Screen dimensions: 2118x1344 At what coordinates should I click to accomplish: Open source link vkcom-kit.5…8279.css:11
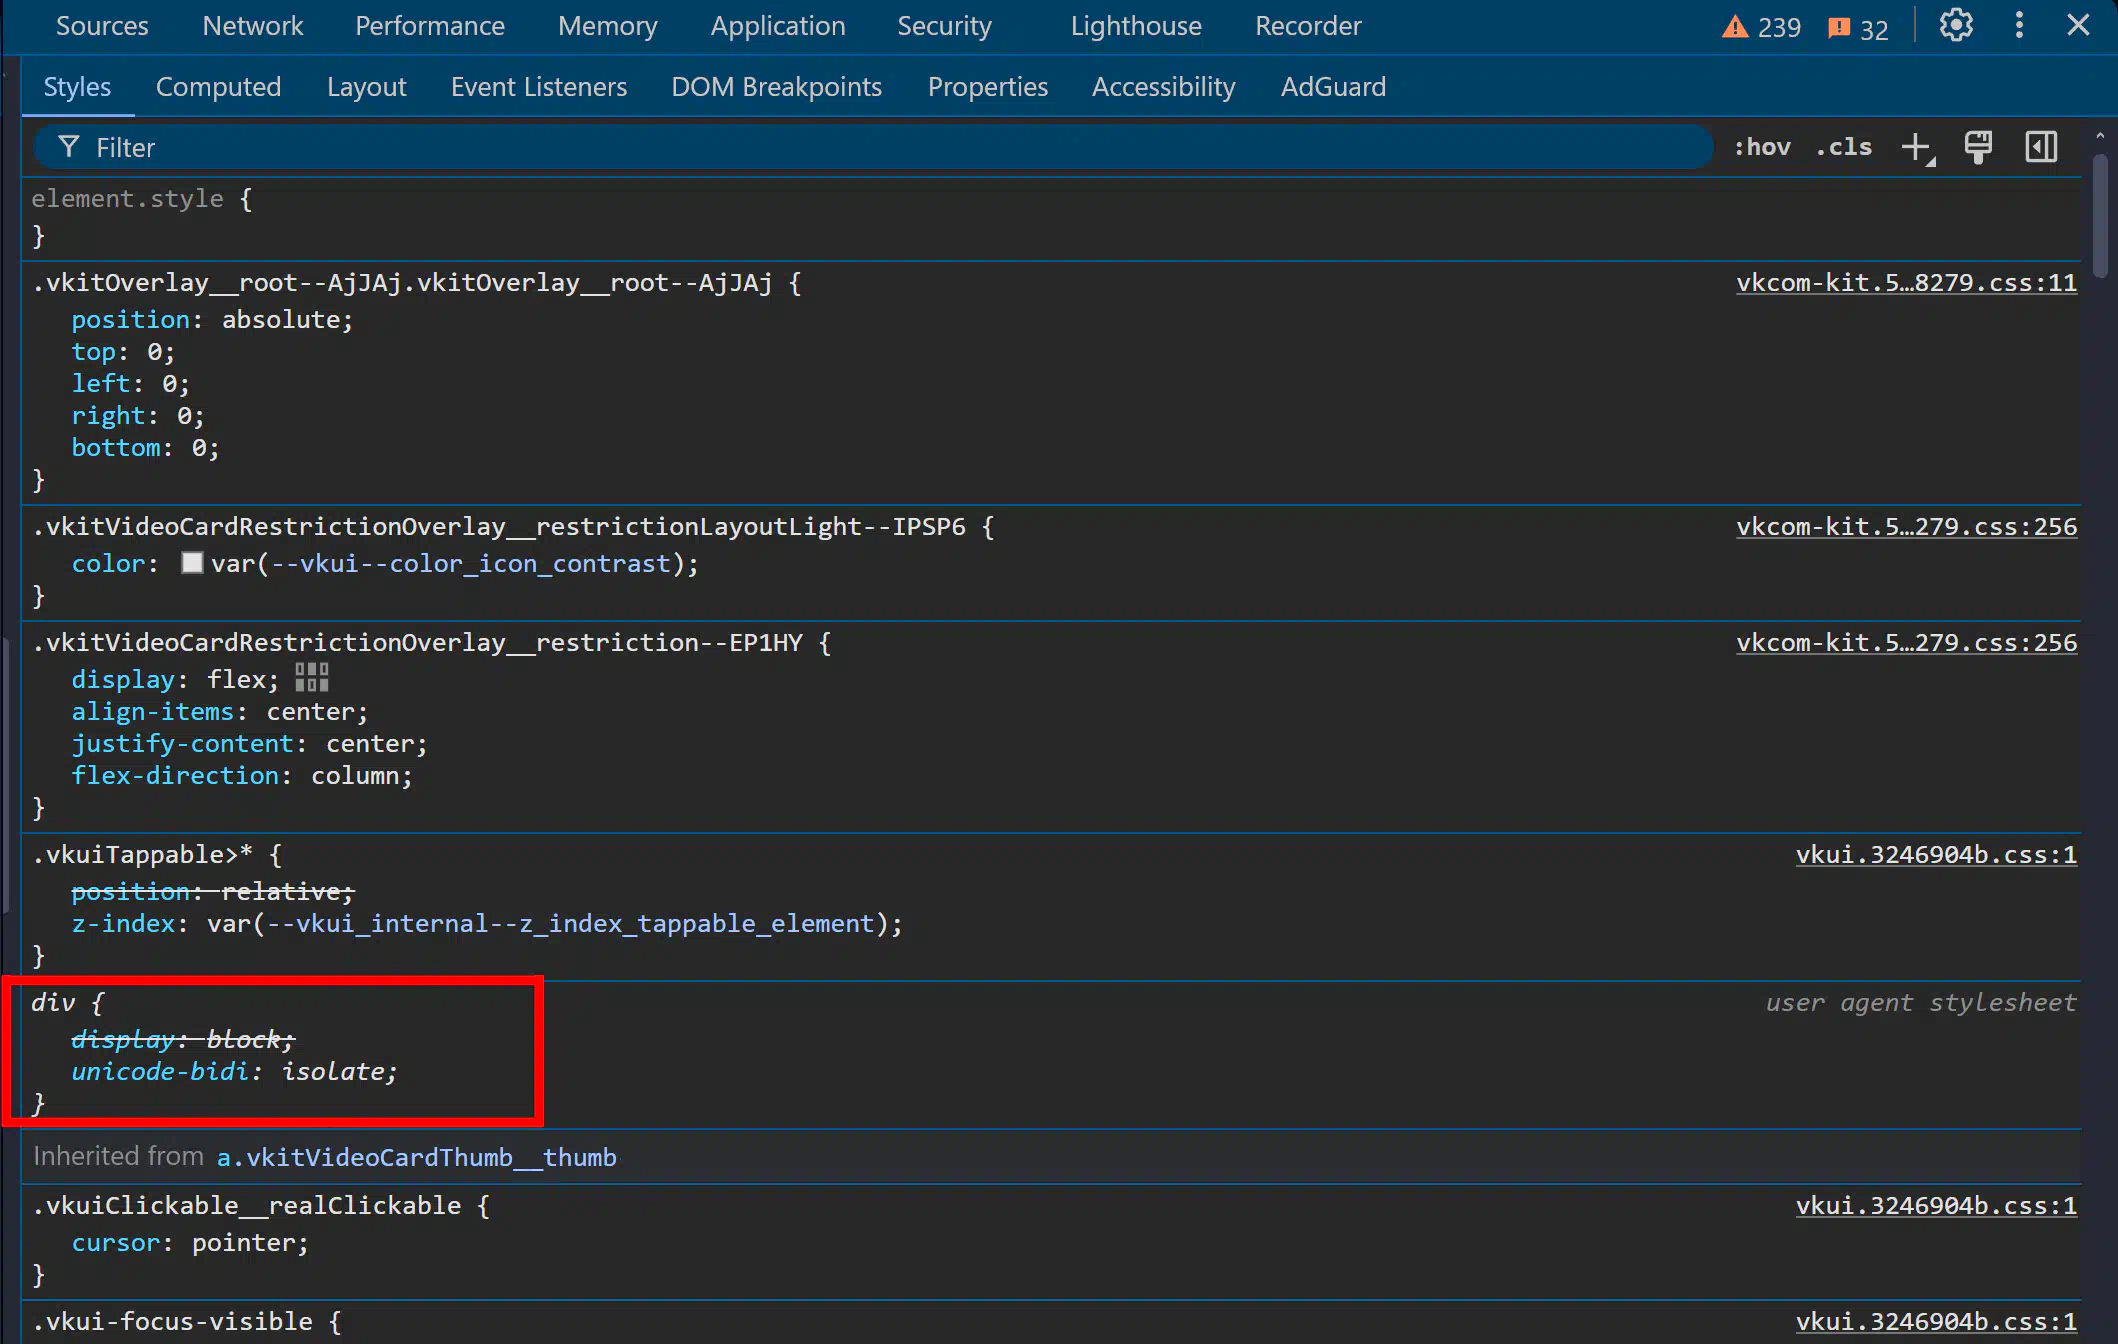coord(1906,283)
